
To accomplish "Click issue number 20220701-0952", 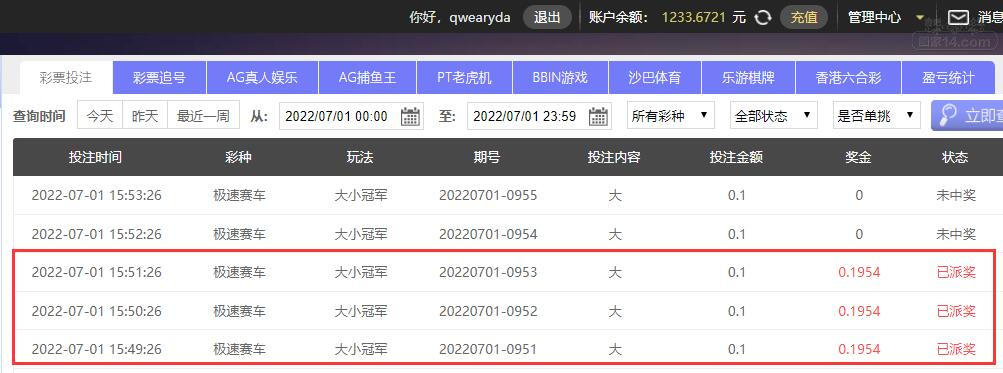I will pos(488,312).
